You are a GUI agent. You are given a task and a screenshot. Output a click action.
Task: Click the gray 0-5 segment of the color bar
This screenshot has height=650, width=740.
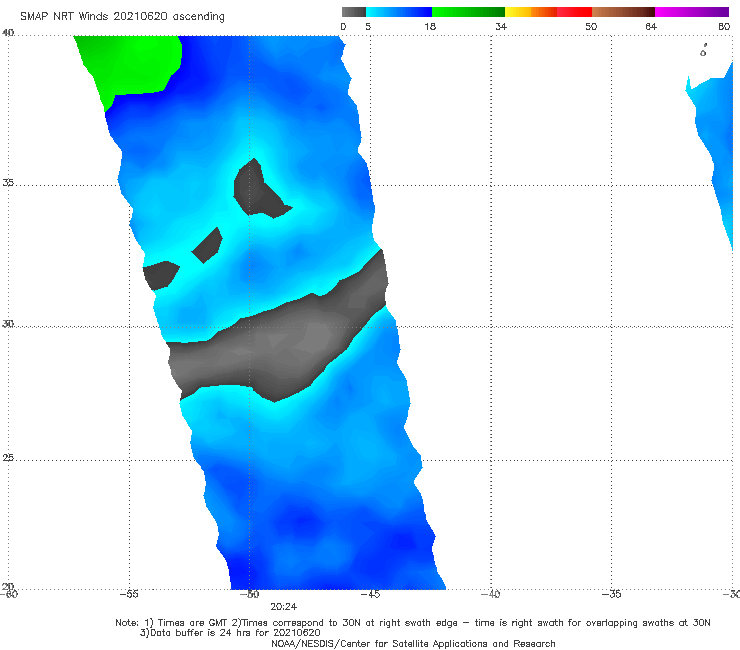pyautogui.click(x=354, y=12)
